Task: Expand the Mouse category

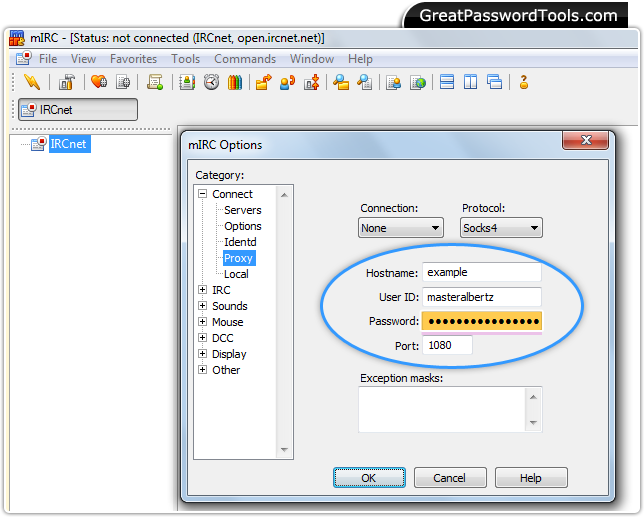Action: [202, 322]
